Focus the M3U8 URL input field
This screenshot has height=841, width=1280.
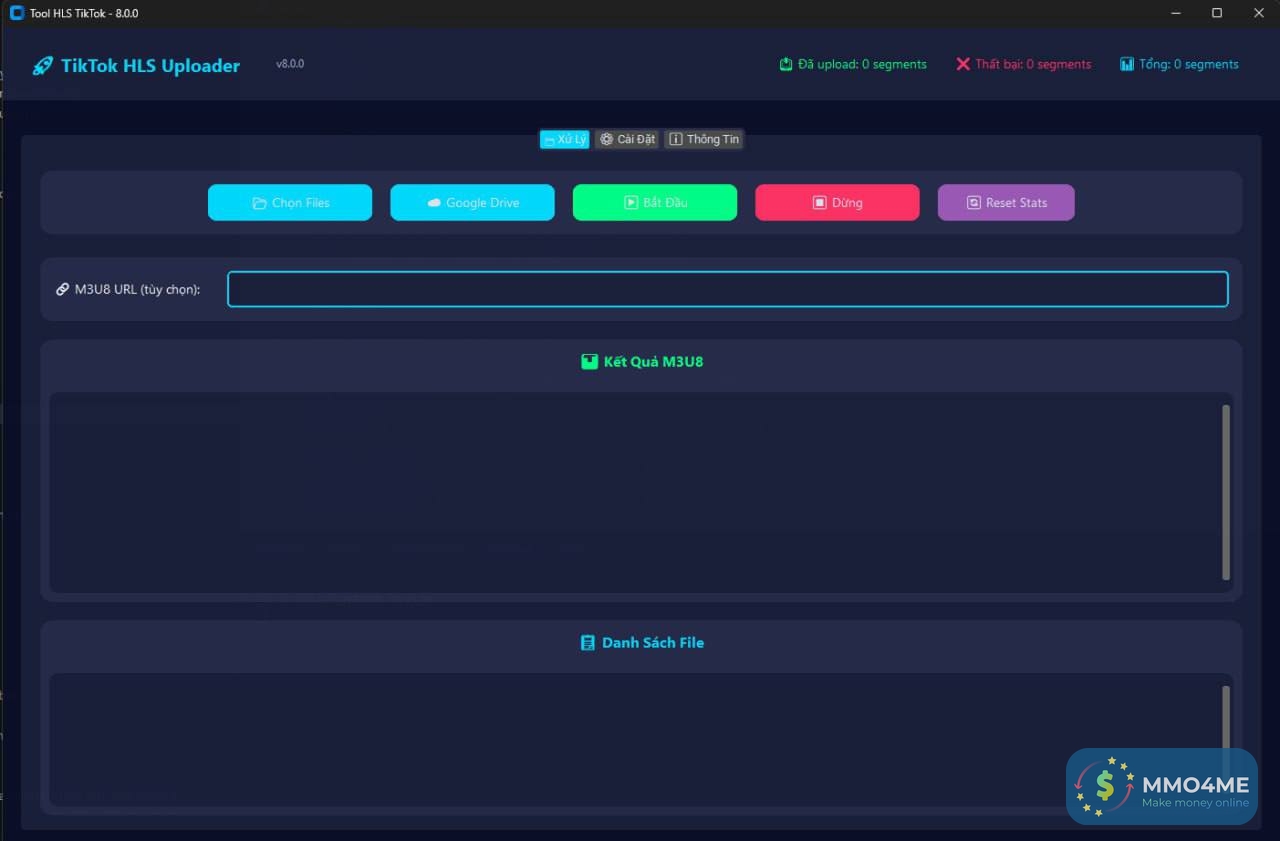point(728,289)
